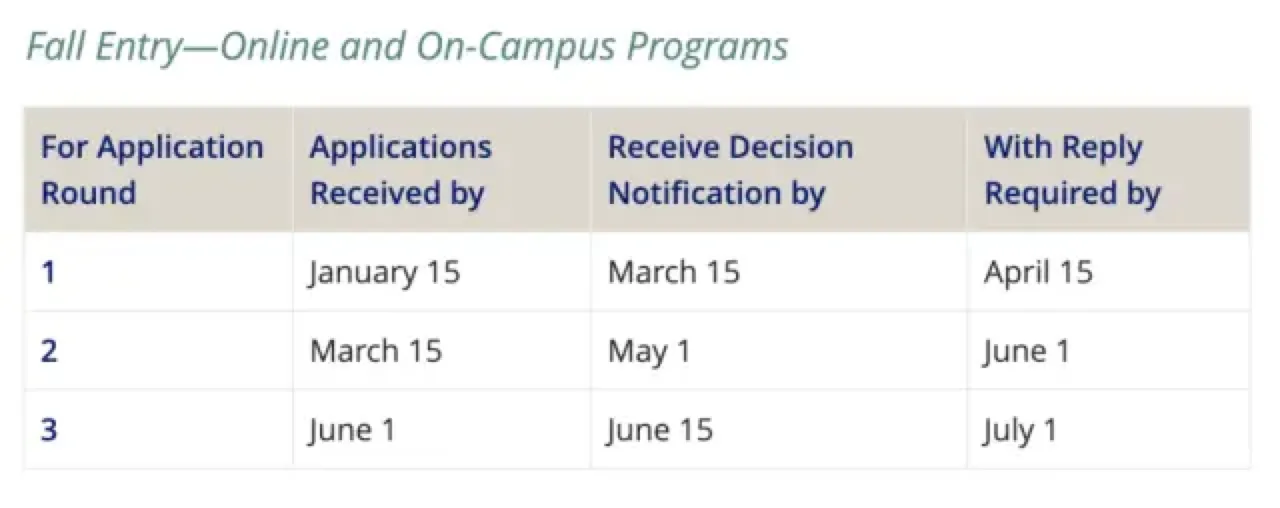Click 'Required by' text in the last header
This screenshot has width=1280, height=508.
1072,193
